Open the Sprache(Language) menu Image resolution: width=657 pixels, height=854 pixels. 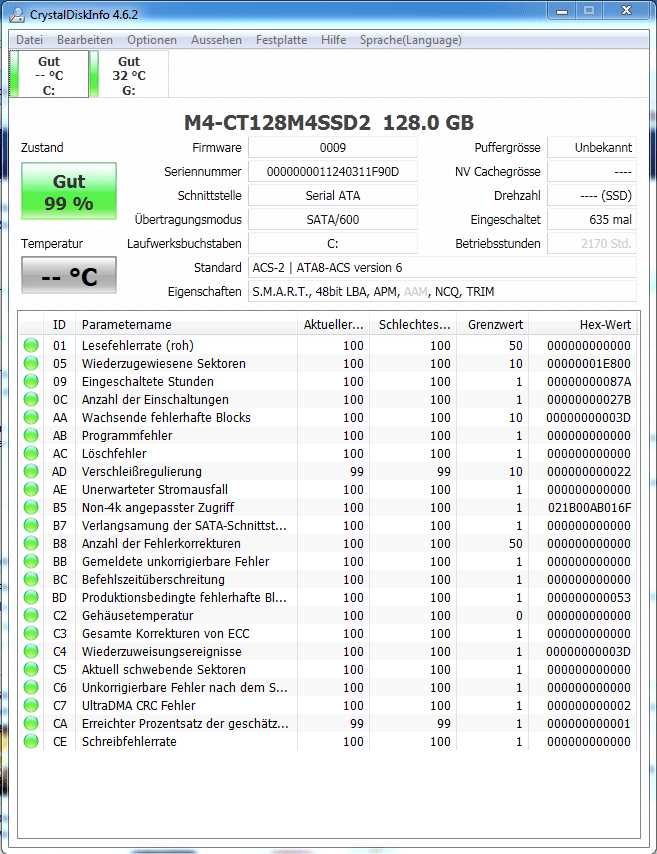(x=411, y=40)
